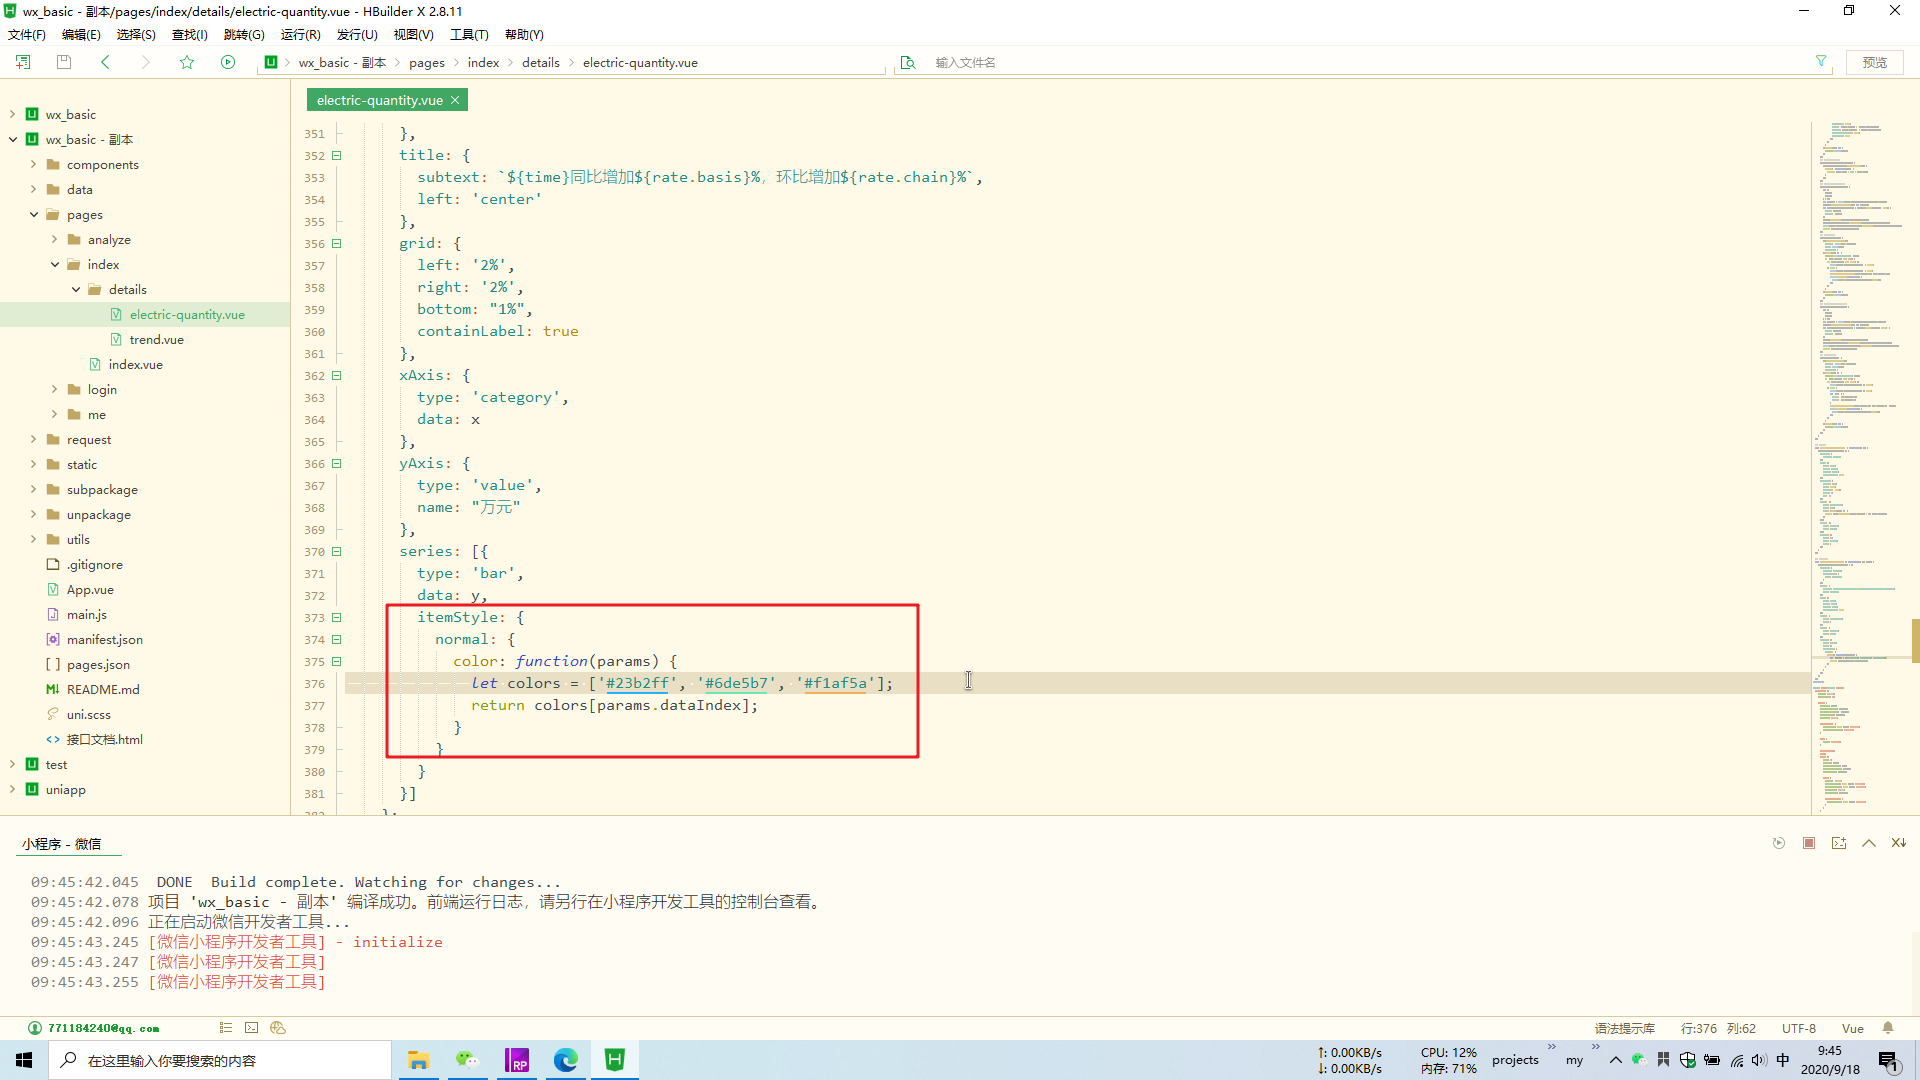Click the UTF-8 encoding in status bar
Image resolution: width=1920 pixels, height=1080 pixels.
(1798, 1028)
